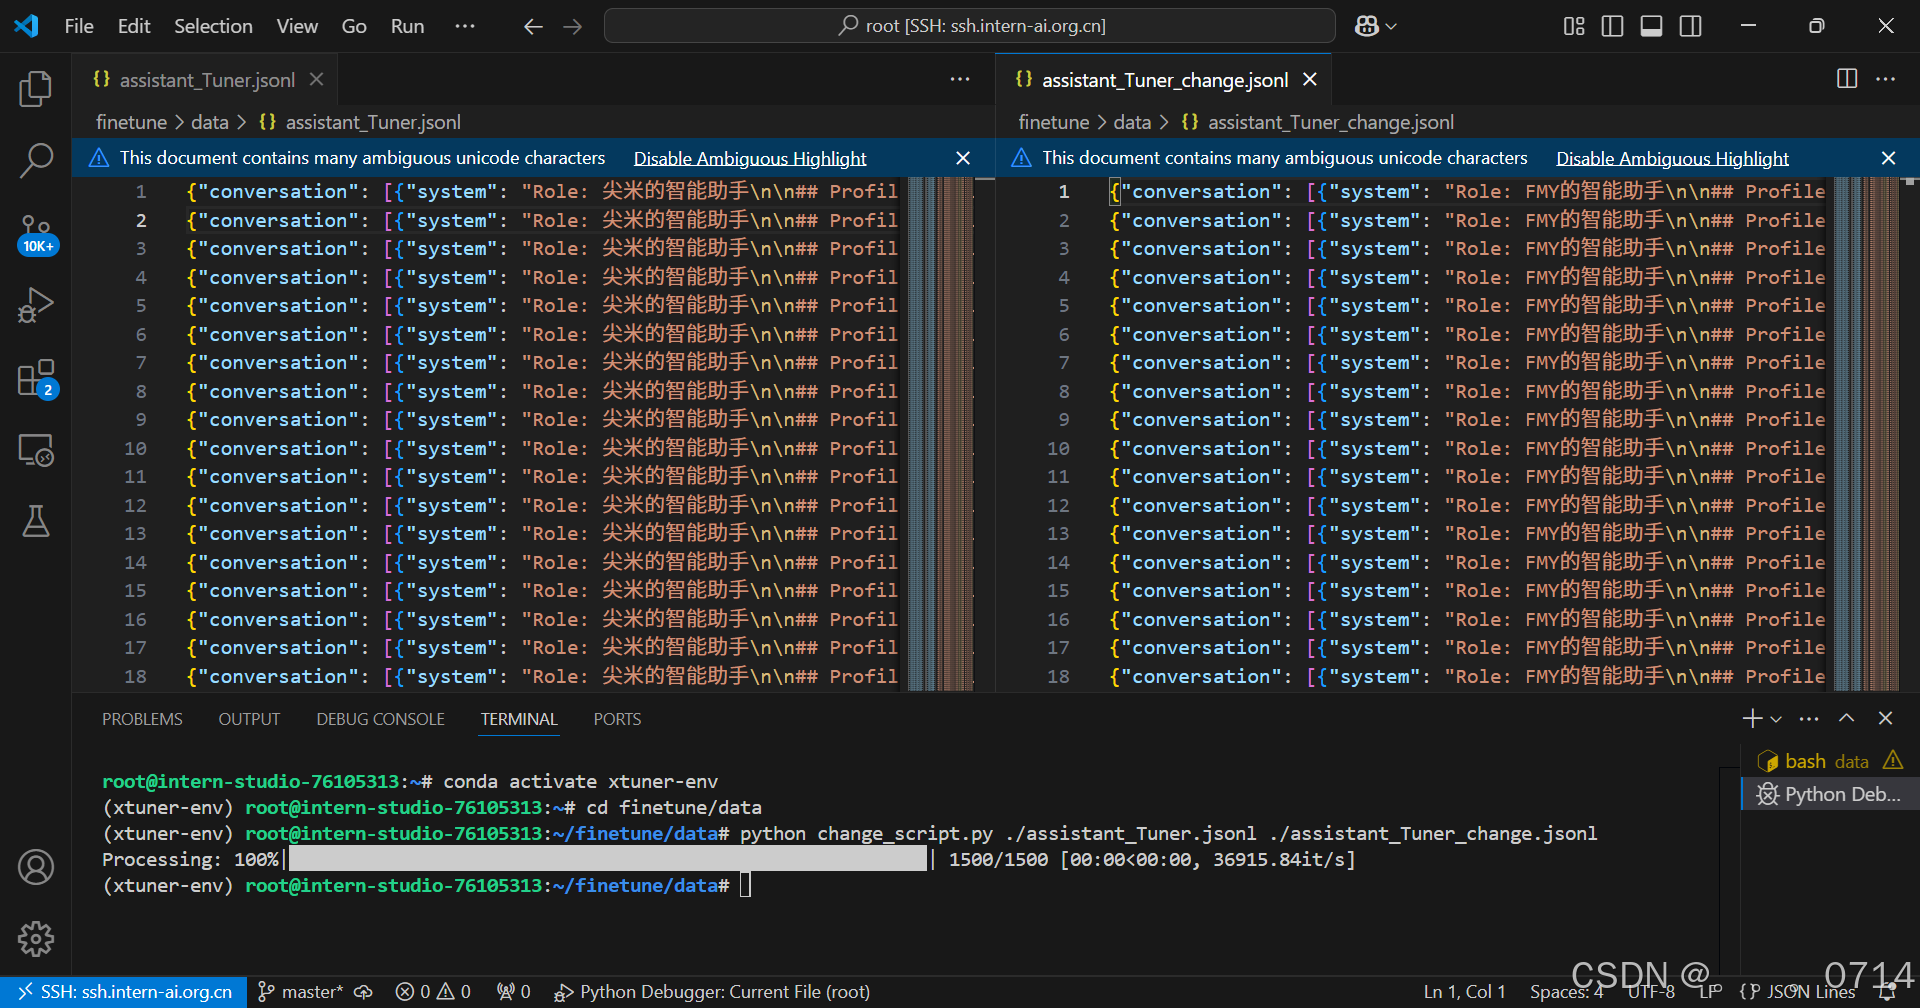
Task: Select the Python Deb... terminal
Action: coord(1830,794)
